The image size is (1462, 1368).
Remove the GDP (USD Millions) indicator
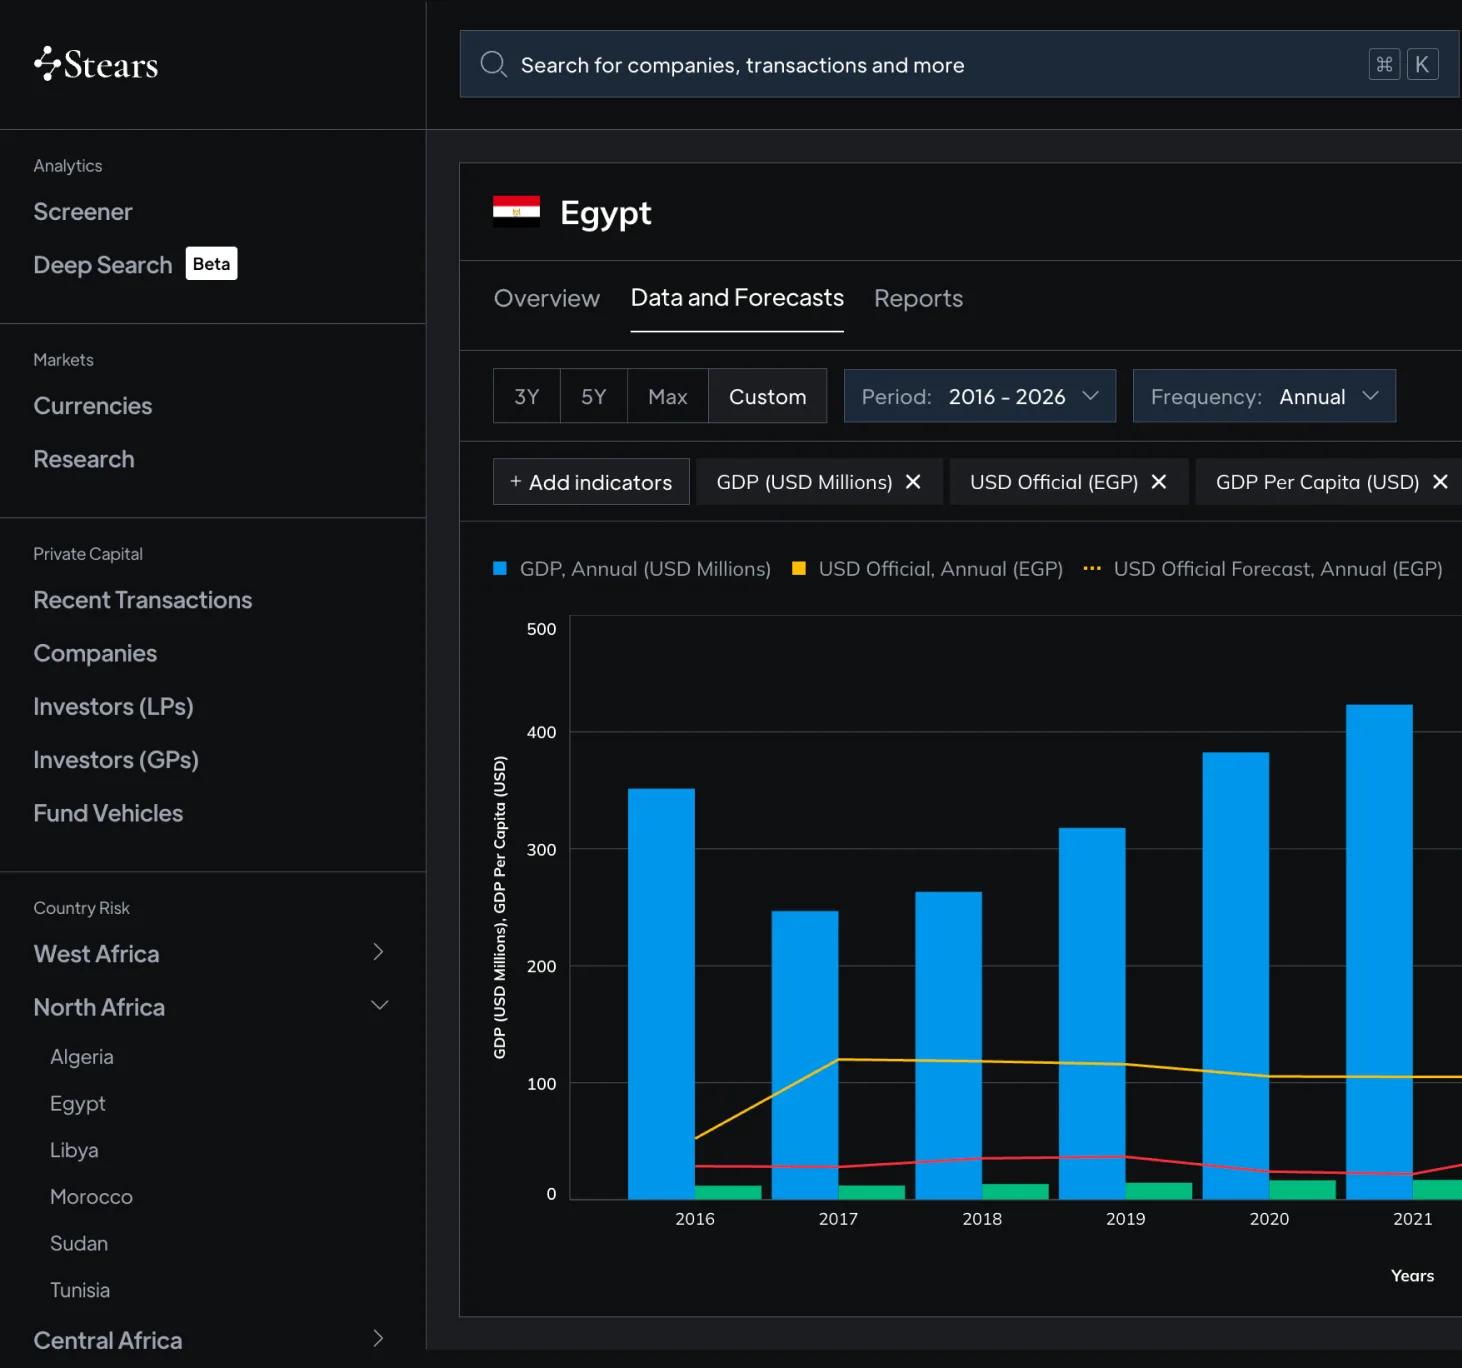(x=913, y=482)
